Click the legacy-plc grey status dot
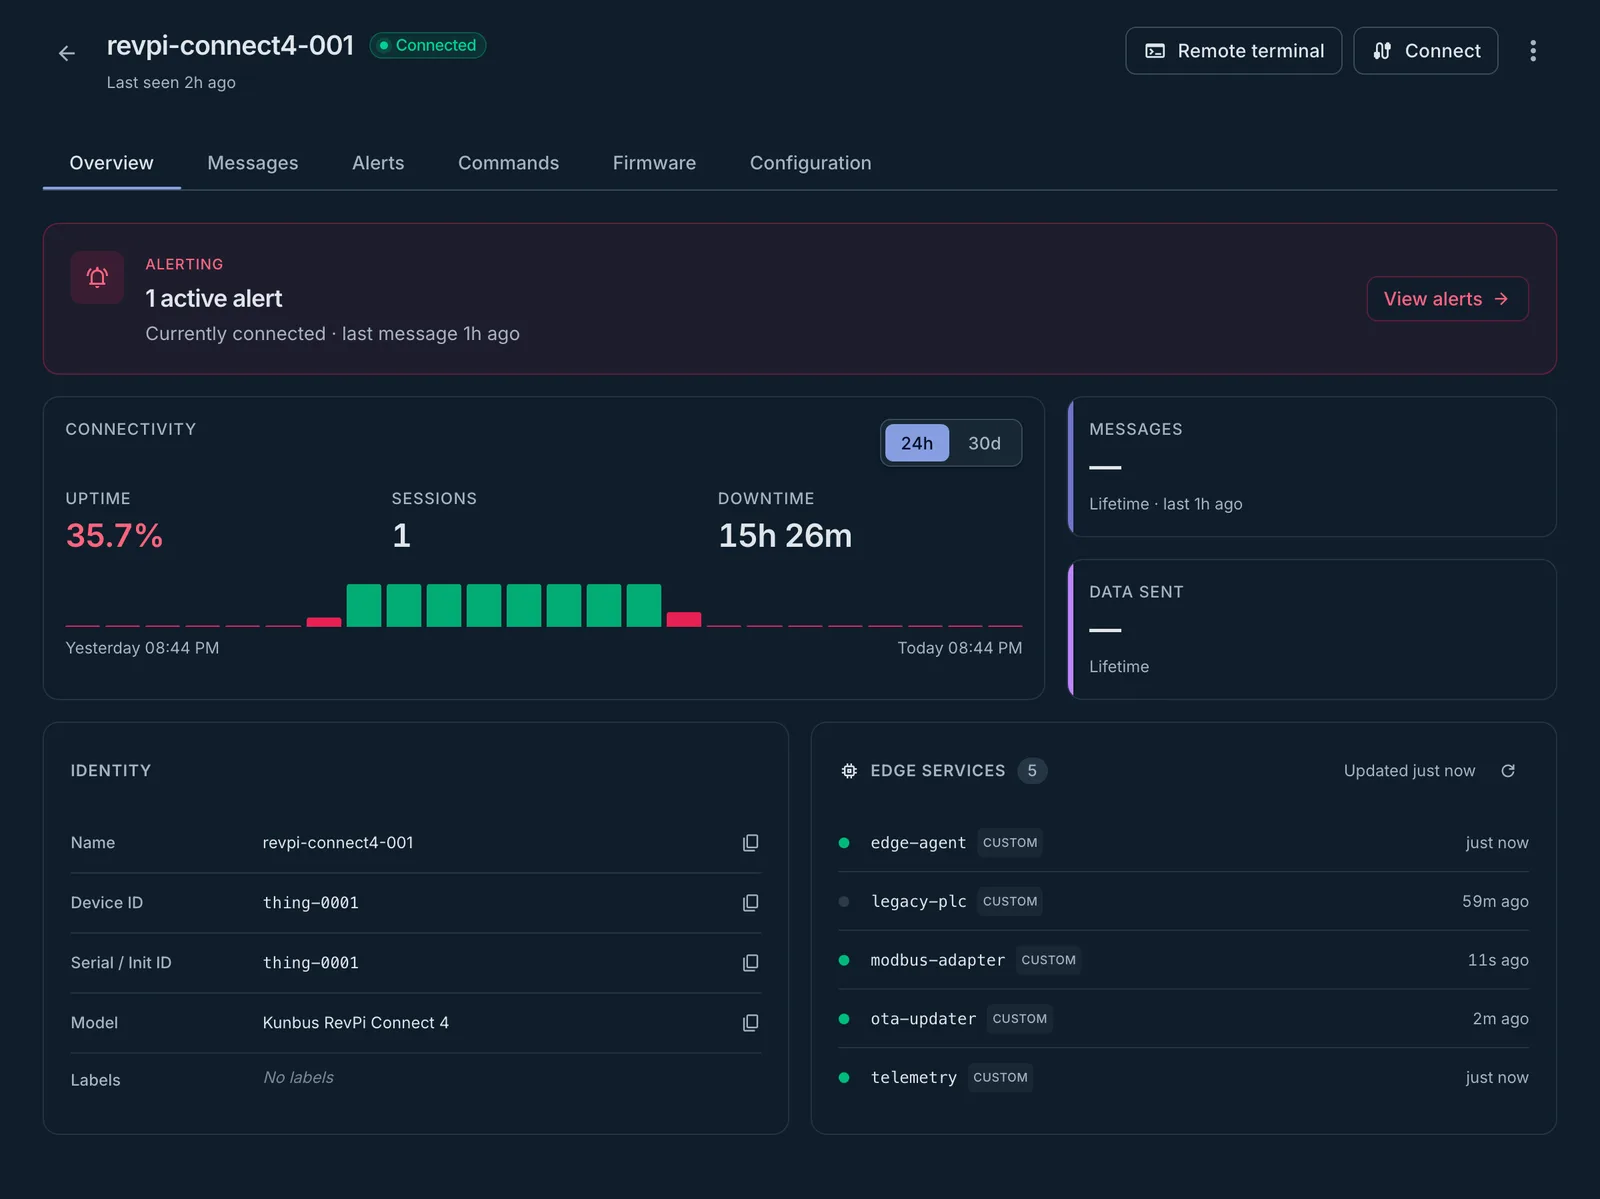This screenshot has width=1600, height=1199. 844,902
